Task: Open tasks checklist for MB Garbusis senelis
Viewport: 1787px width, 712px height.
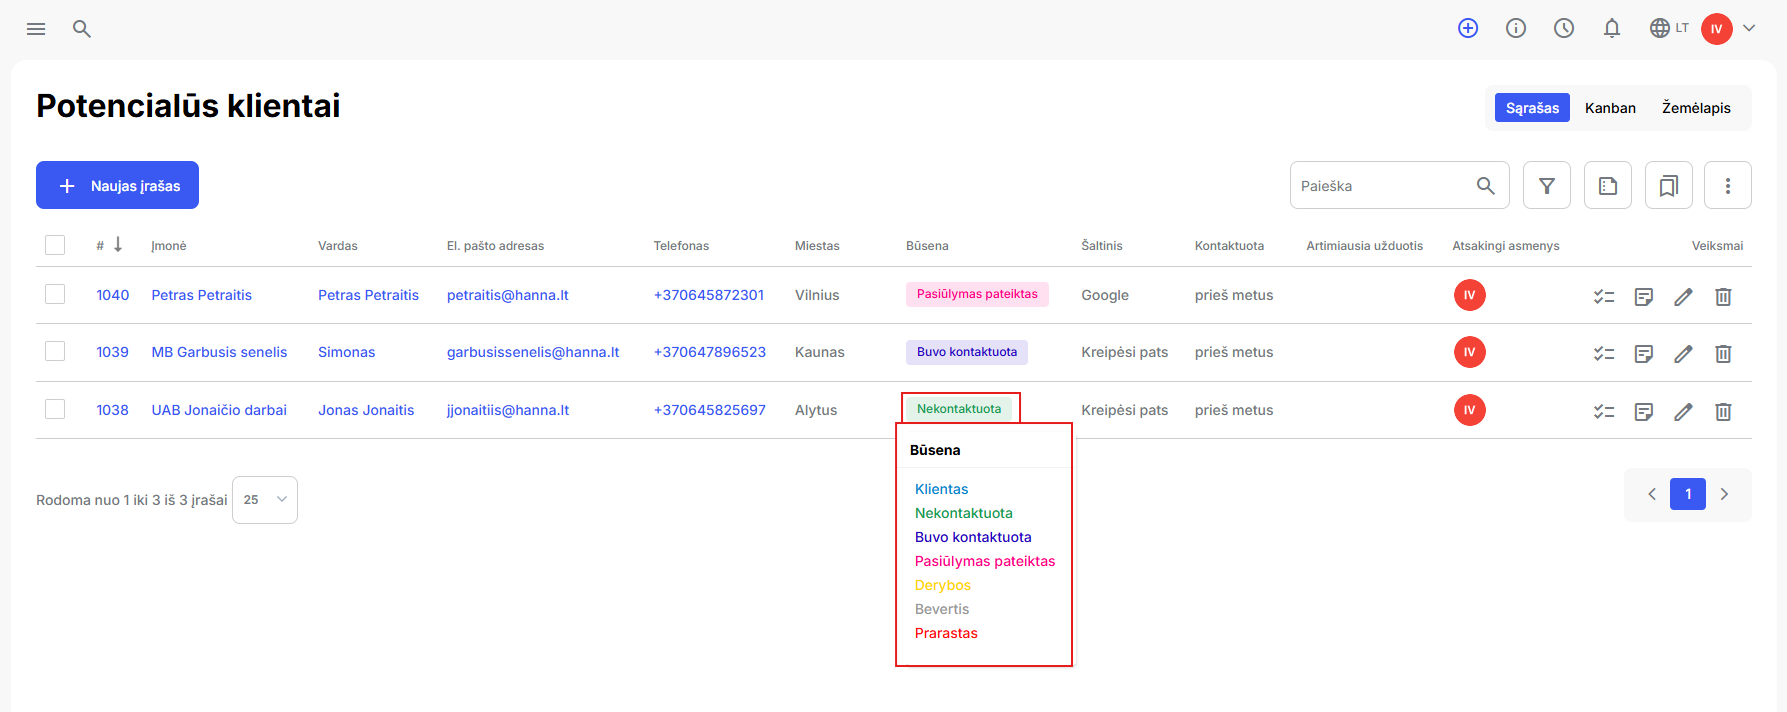Action: 1604,353
